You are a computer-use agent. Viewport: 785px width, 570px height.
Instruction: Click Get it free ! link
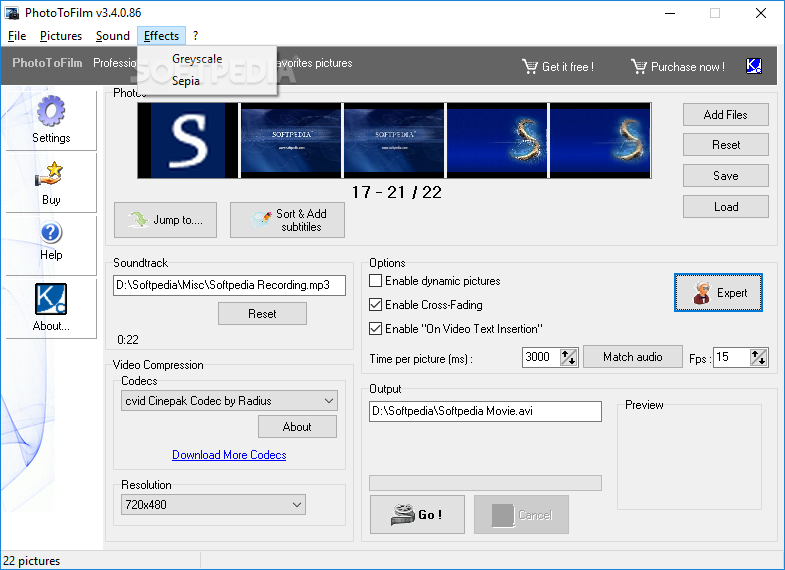[x=568, y=67]
